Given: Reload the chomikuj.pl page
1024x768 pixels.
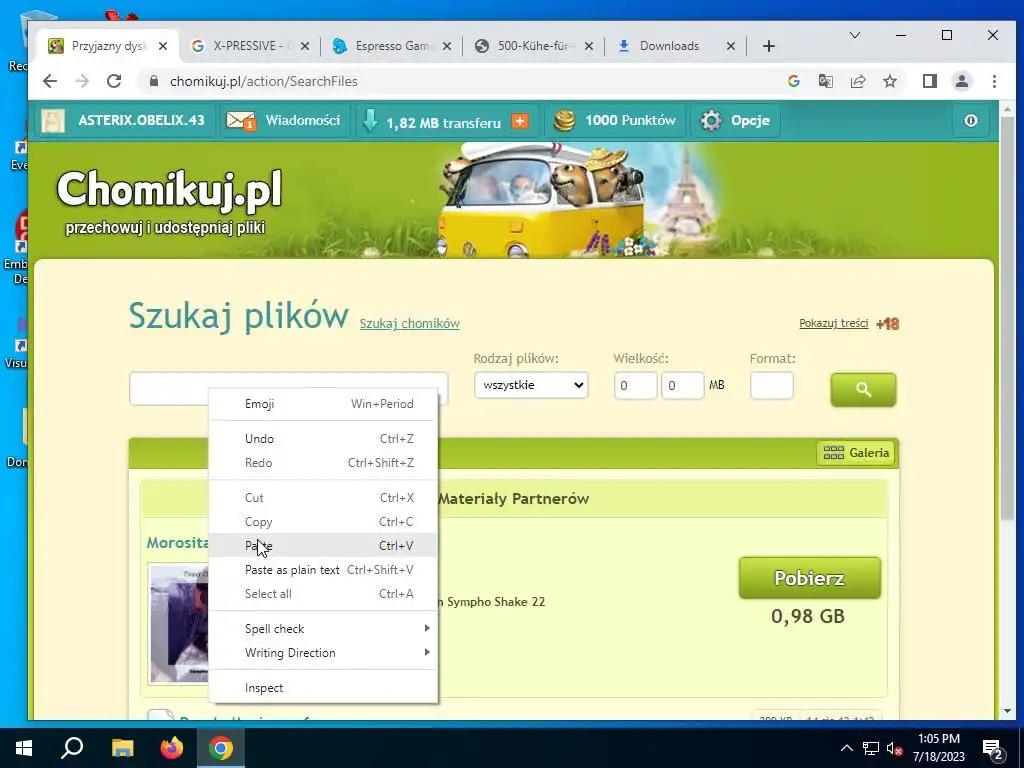Looking at the screenshot, I should coord(114,81).
